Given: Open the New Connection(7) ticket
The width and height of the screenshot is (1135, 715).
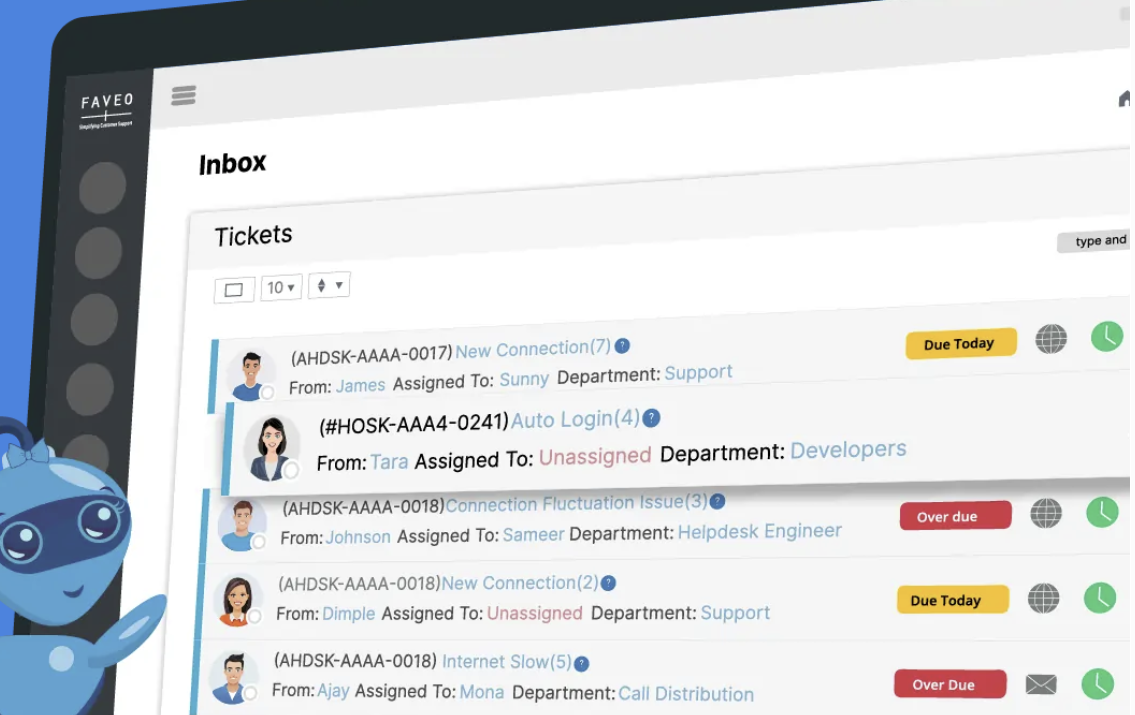Looking at the screenshot, I should 533,349.
